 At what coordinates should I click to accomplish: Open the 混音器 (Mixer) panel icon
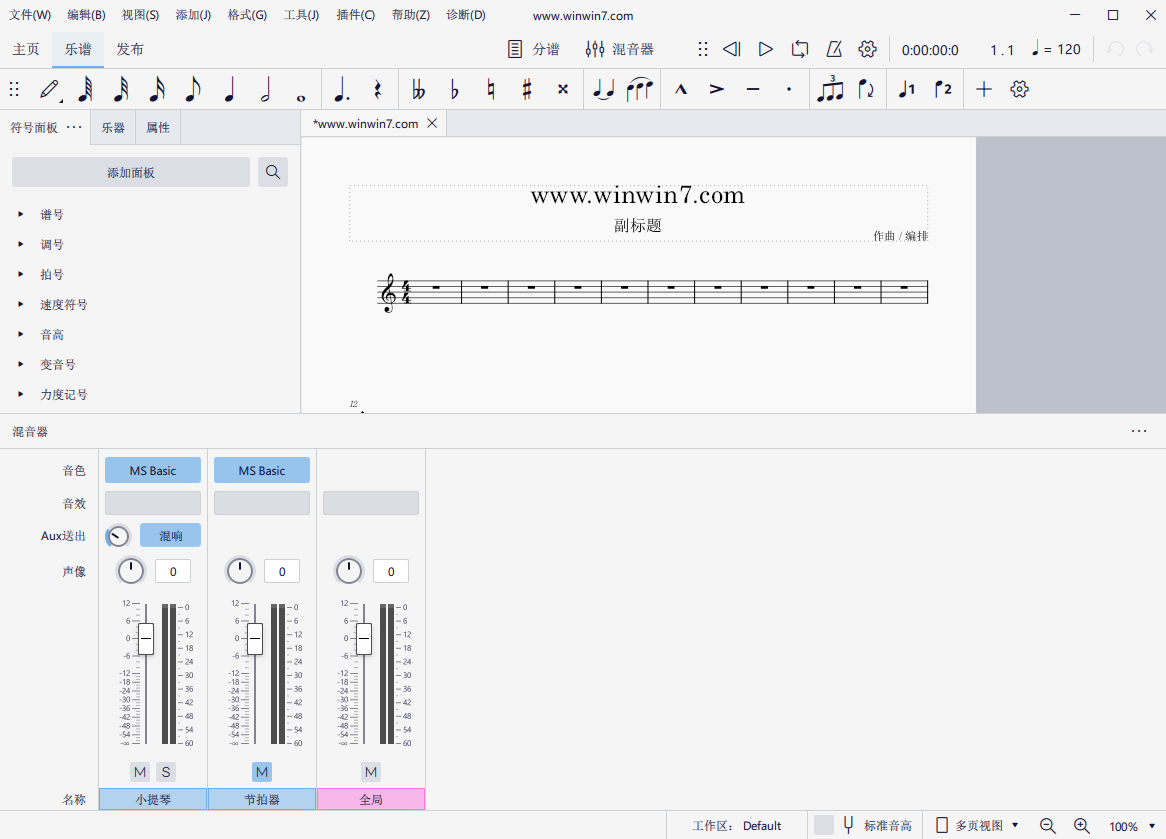pyautogui.click(x=594, y=48)
